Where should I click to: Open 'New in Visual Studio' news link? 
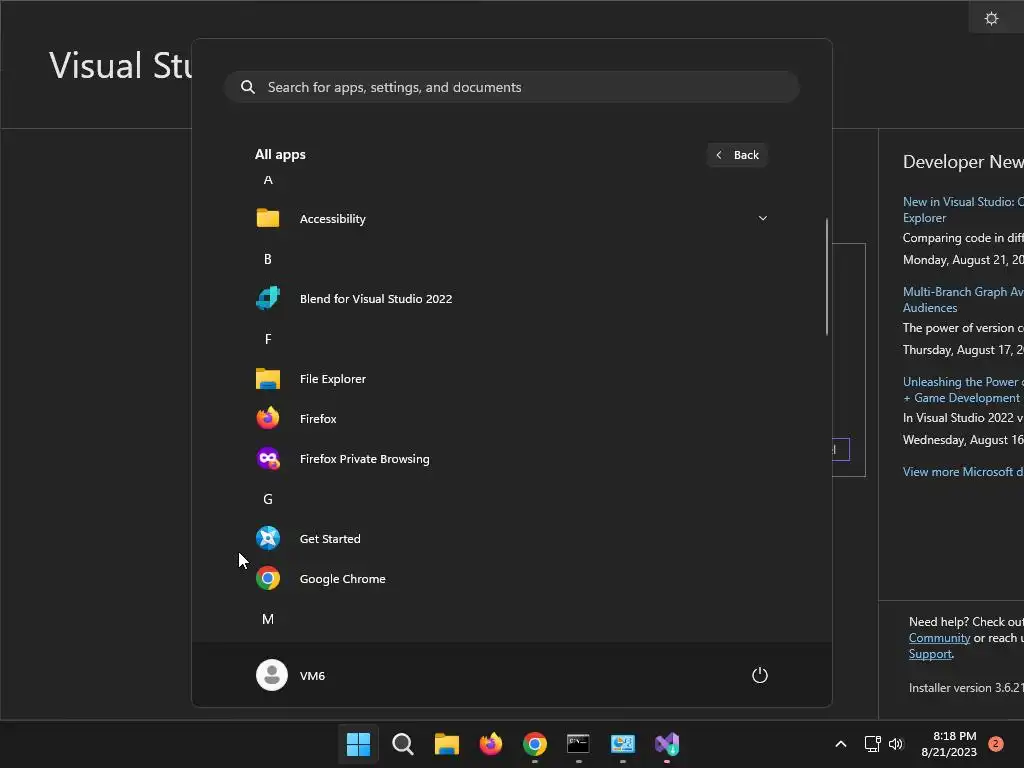point(963,210)
